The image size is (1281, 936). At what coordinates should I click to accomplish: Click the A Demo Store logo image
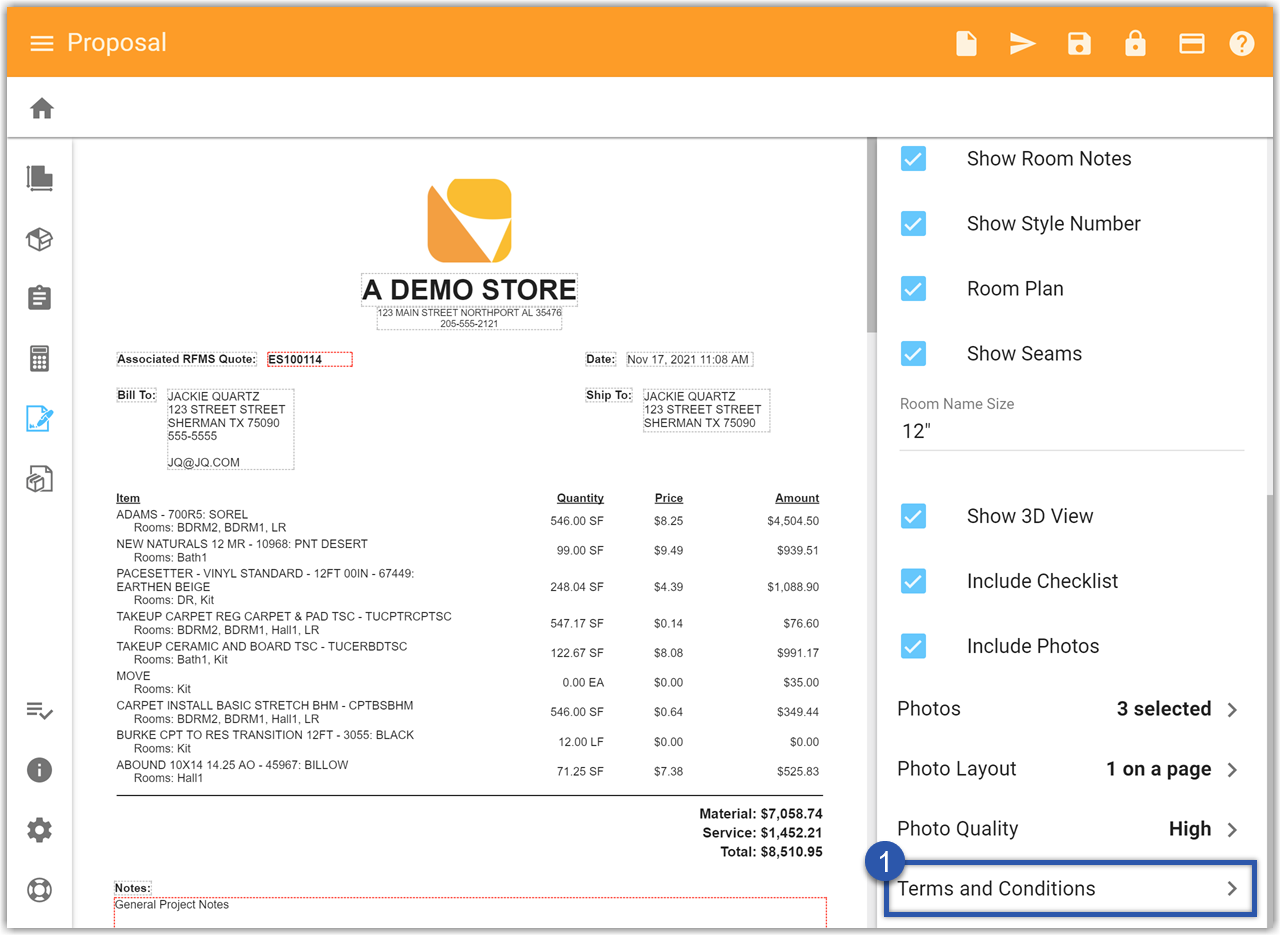(x=469, y=220)
